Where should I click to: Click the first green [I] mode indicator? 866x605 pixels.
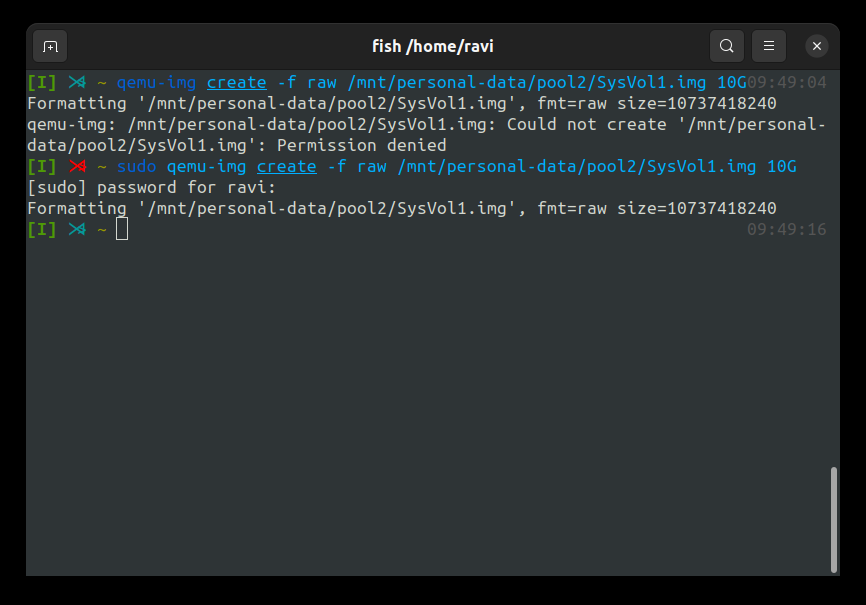click(x=42, y=82)
